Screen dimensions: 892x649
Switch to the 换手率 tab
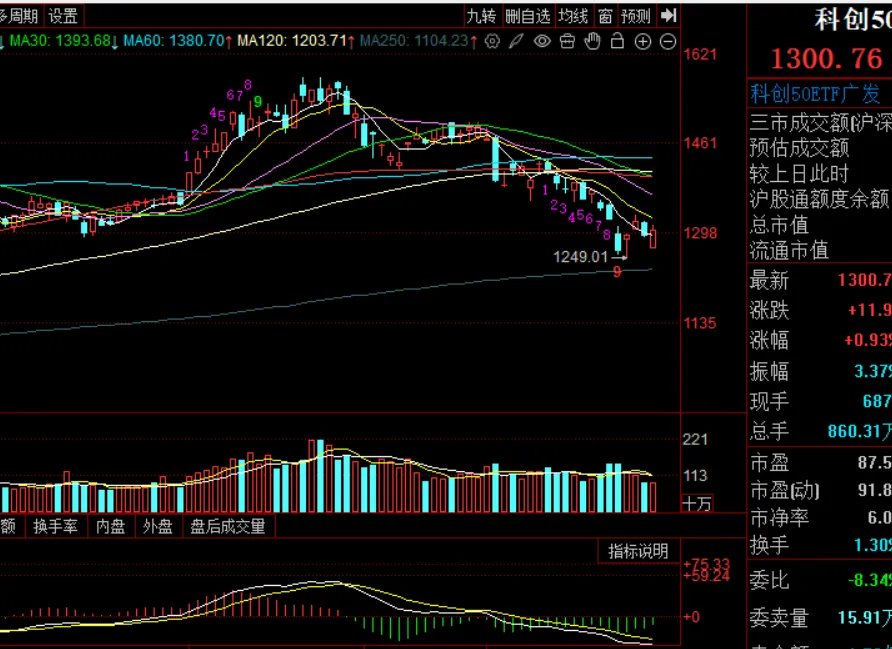pyautogui.click(x=55, y=526)
